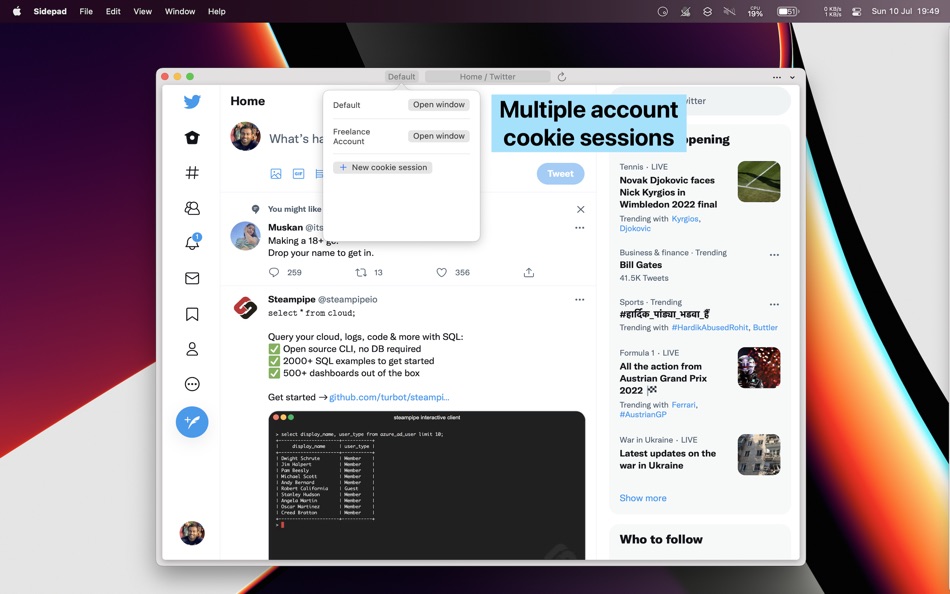Reload page with refresh icon in title bar
This screenshot has height=594, width=950.
562,77
